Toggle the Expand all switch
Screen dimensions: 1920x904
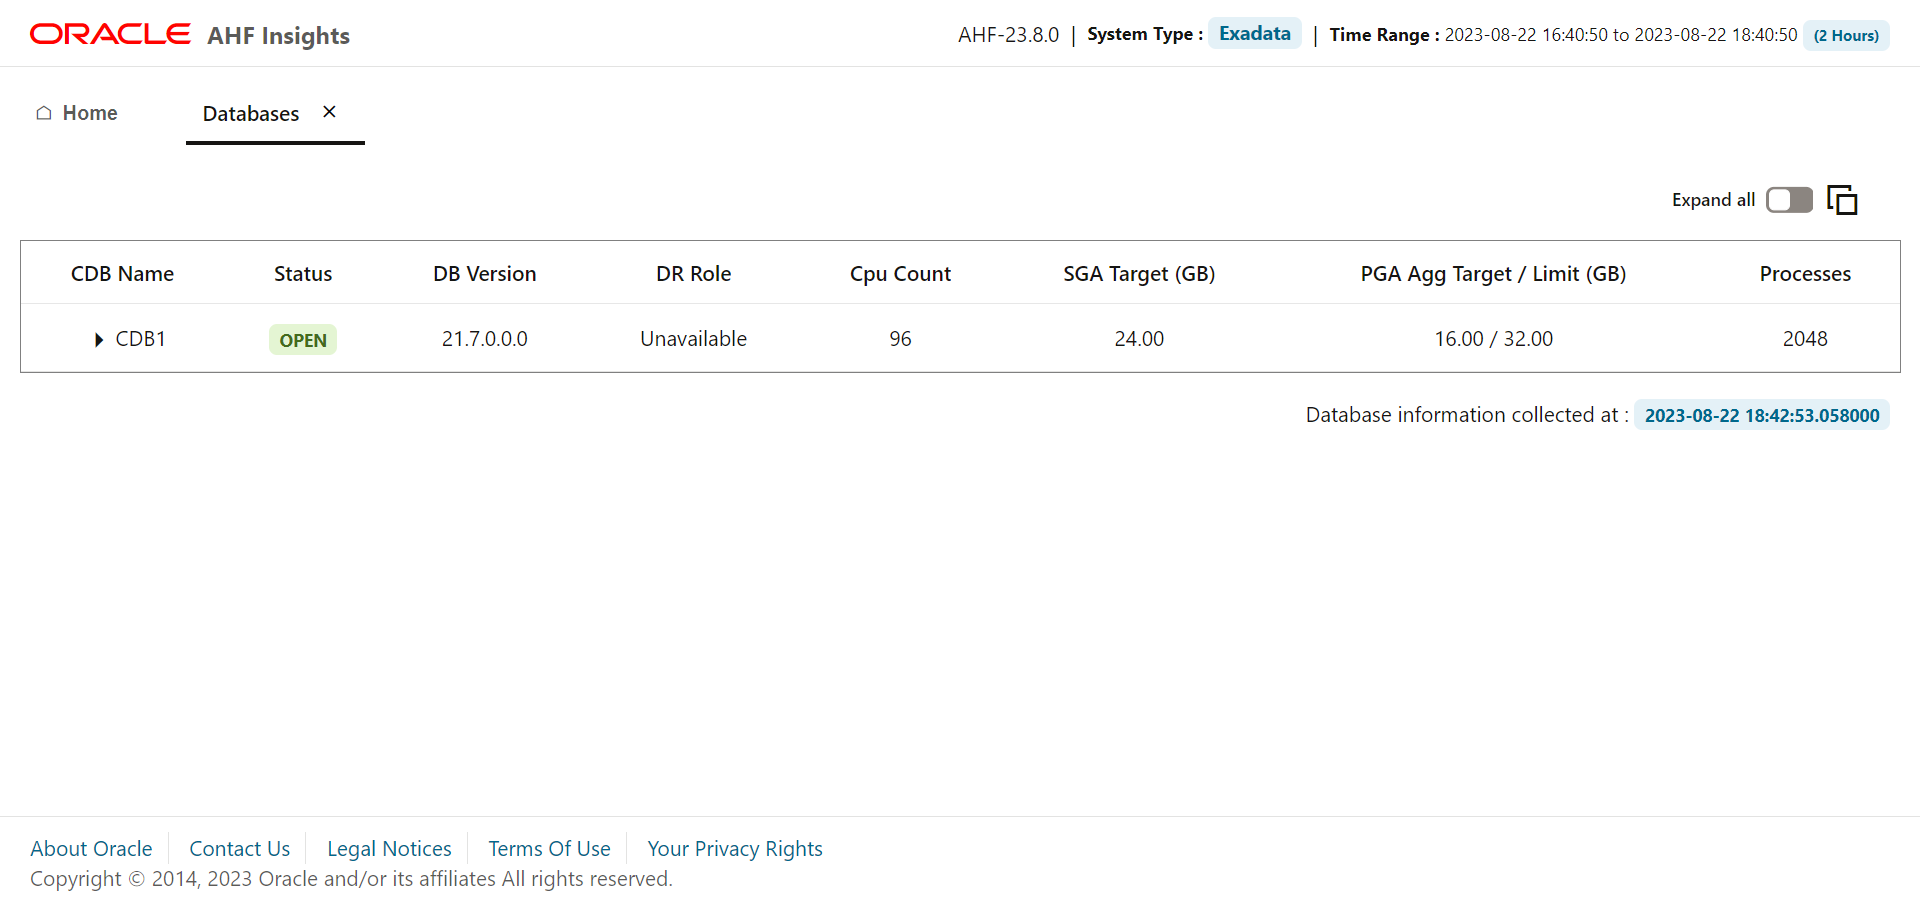coord(1789,200)
